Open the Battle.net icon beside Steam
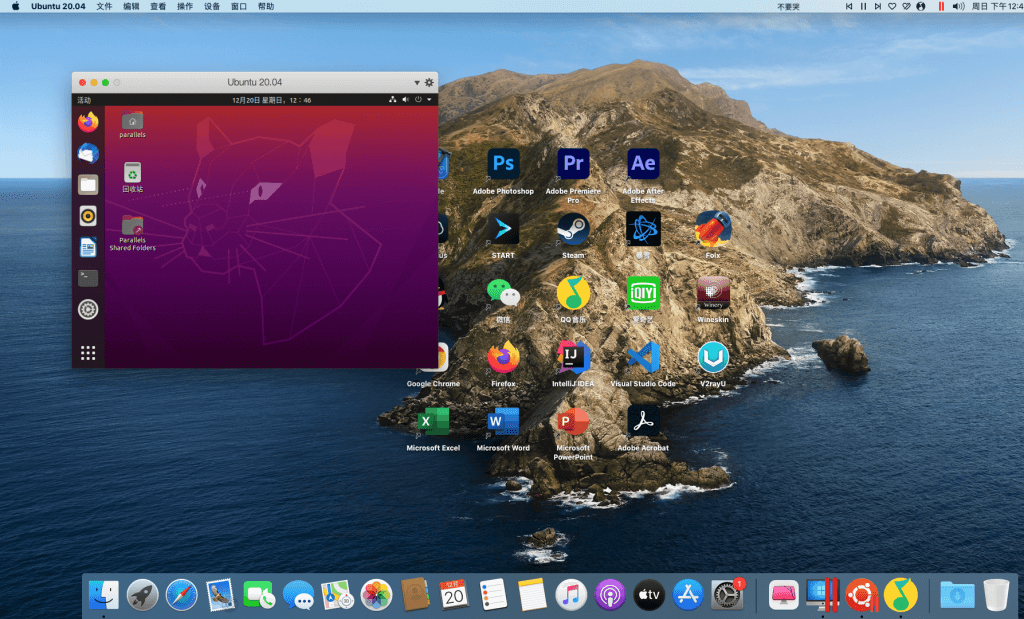 pos(643,229)
